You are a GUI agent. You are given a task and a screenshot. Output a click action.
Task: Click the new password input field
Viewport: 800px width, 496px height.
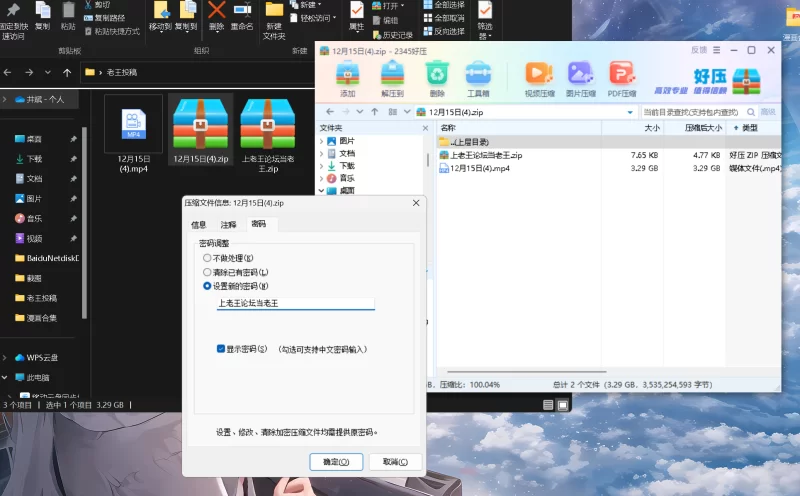295,302
